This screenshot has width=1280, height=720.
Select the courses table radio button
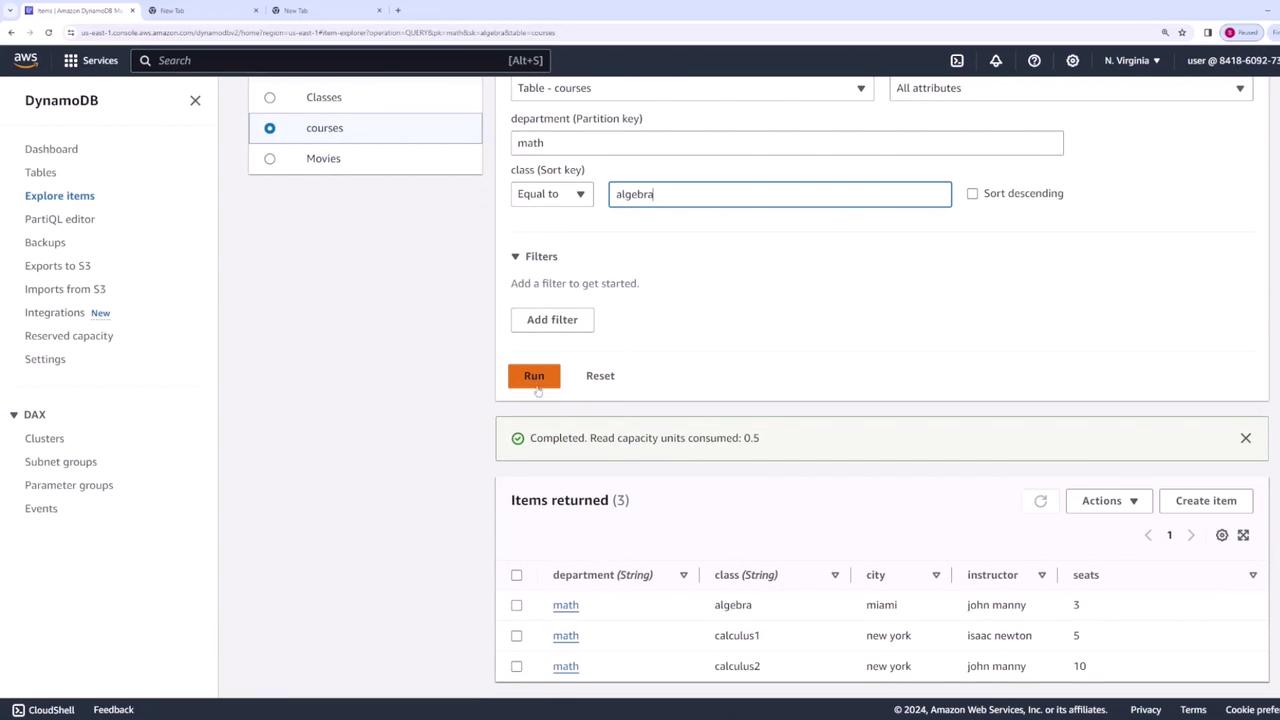270,128
